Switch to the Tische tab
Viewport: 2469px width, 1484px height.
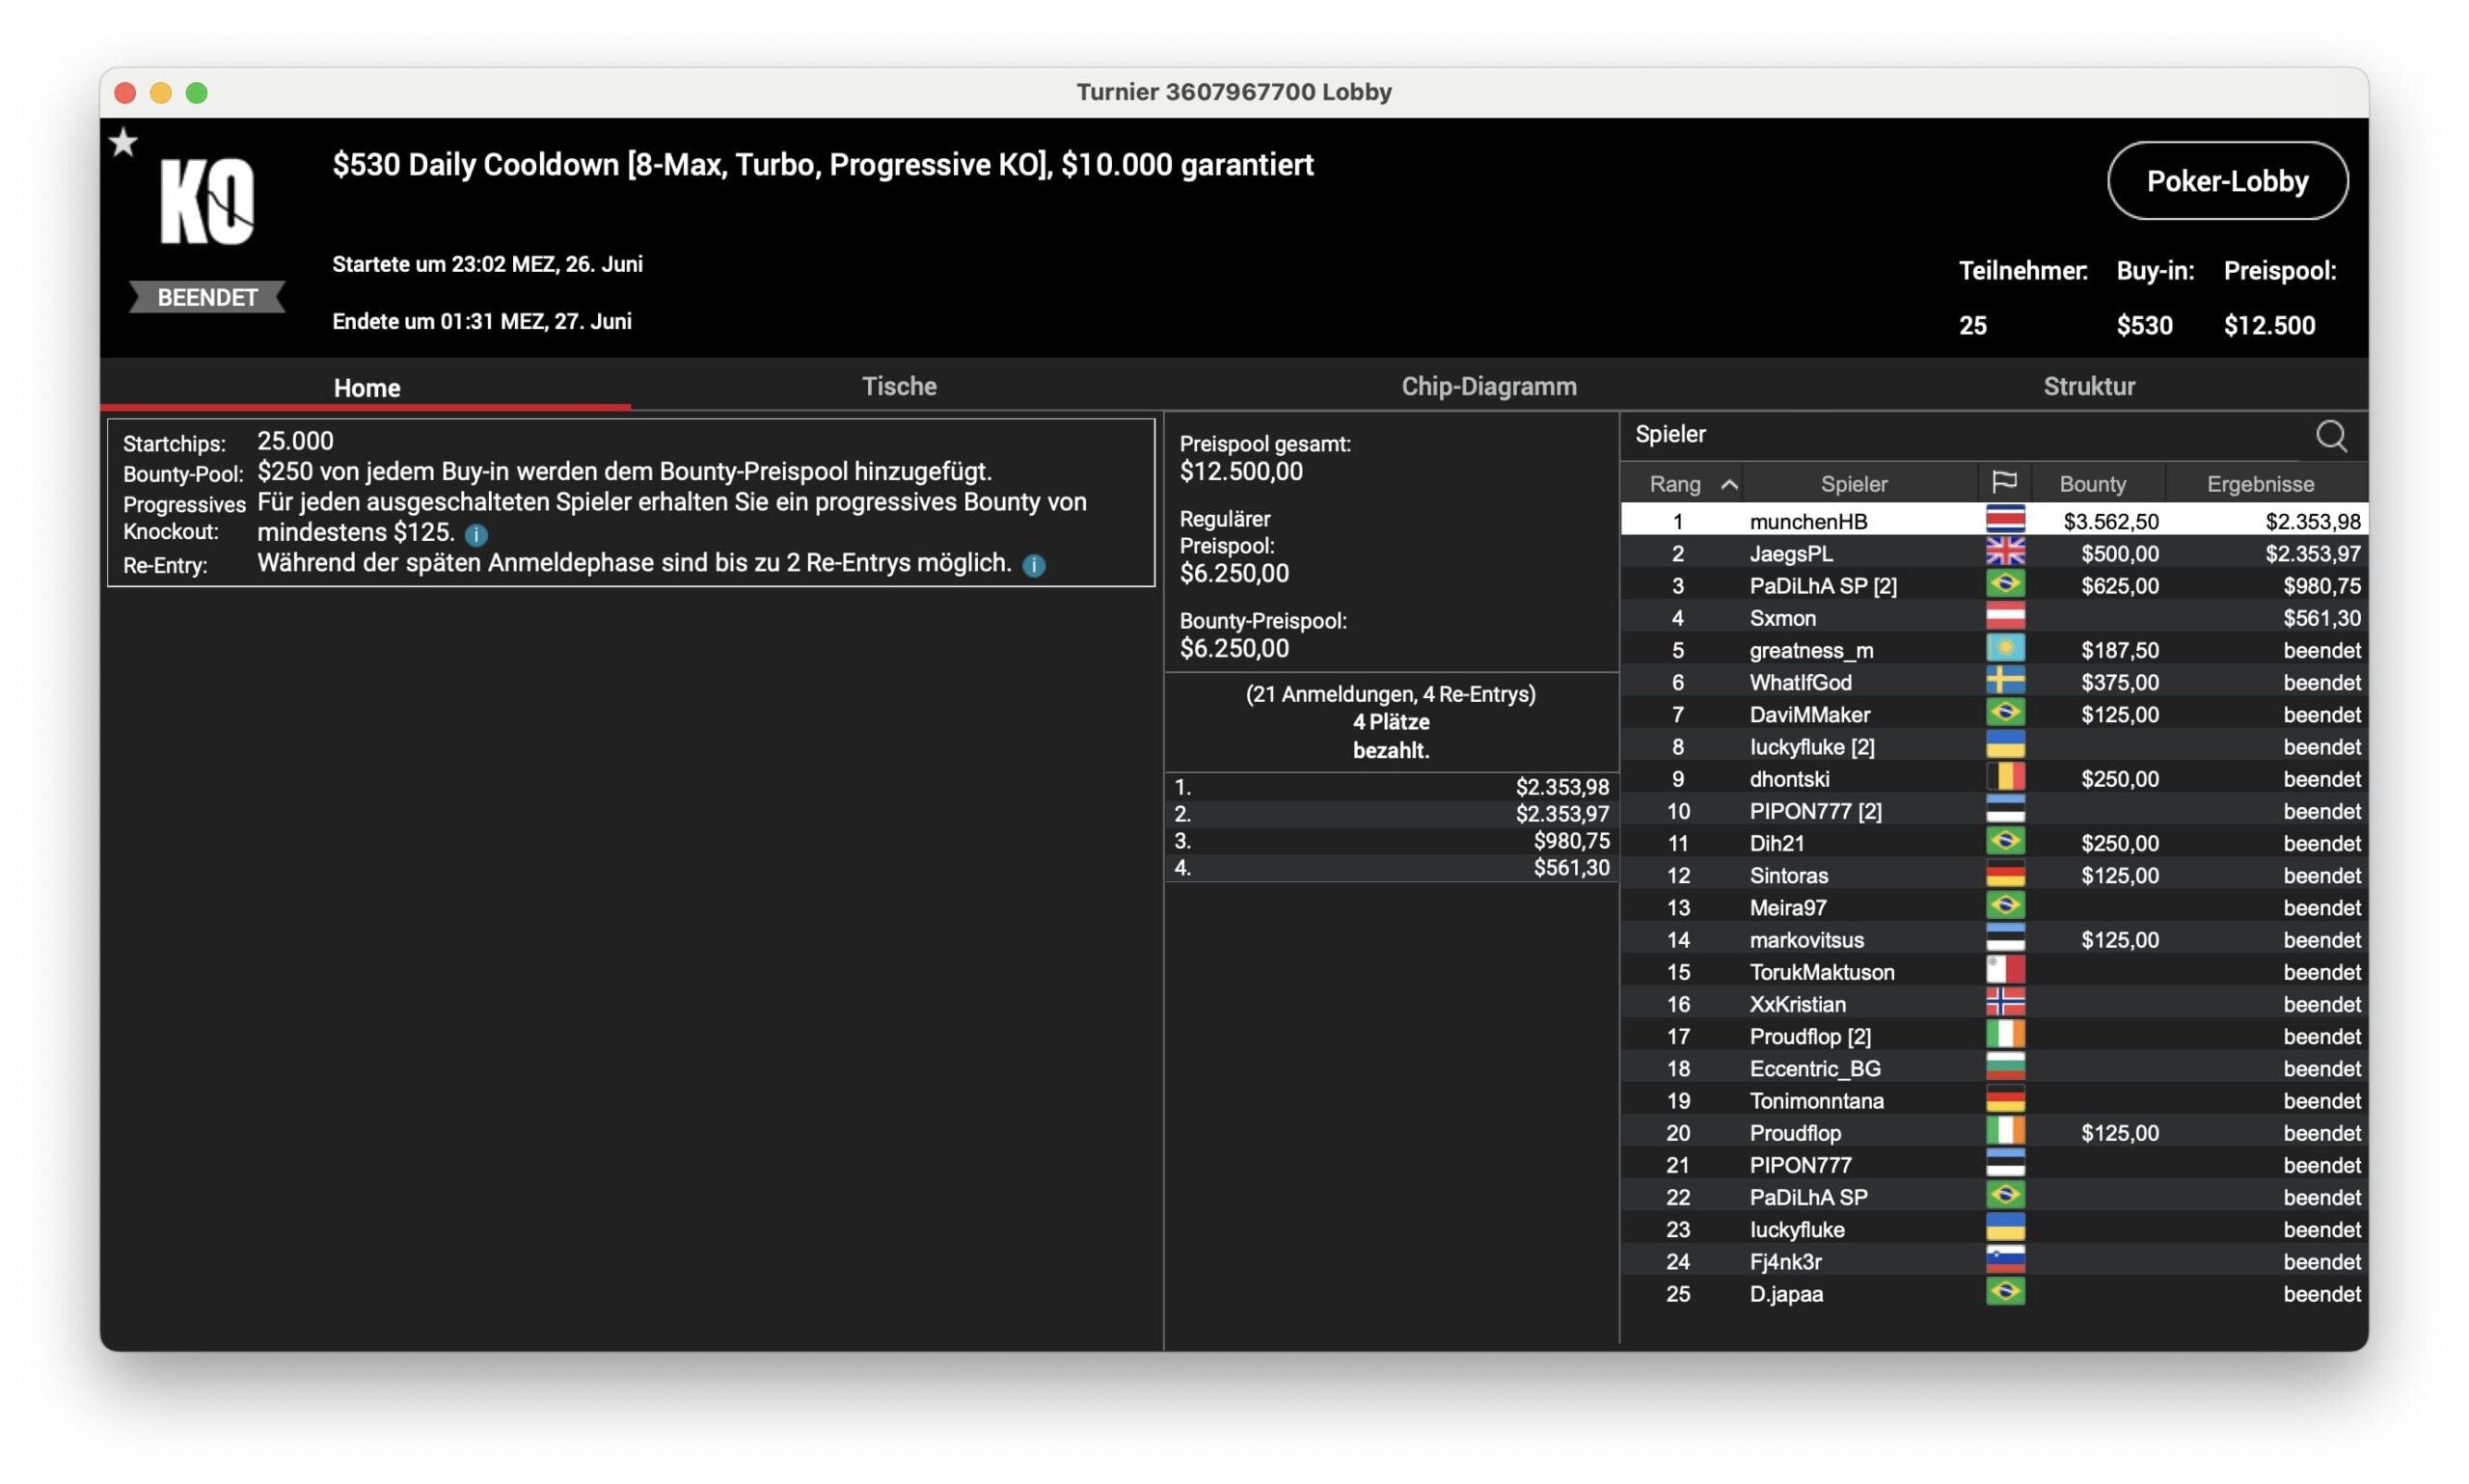coord(898,386)
